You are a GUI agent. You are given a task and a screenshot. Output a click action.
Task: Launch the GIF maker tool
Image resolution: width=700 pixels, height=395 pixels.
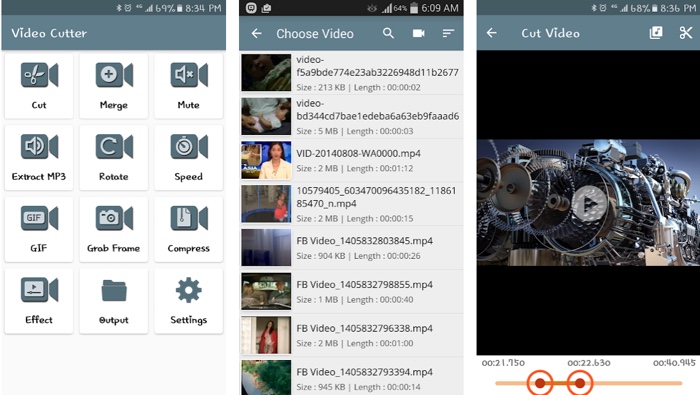[x=39, y=229]
